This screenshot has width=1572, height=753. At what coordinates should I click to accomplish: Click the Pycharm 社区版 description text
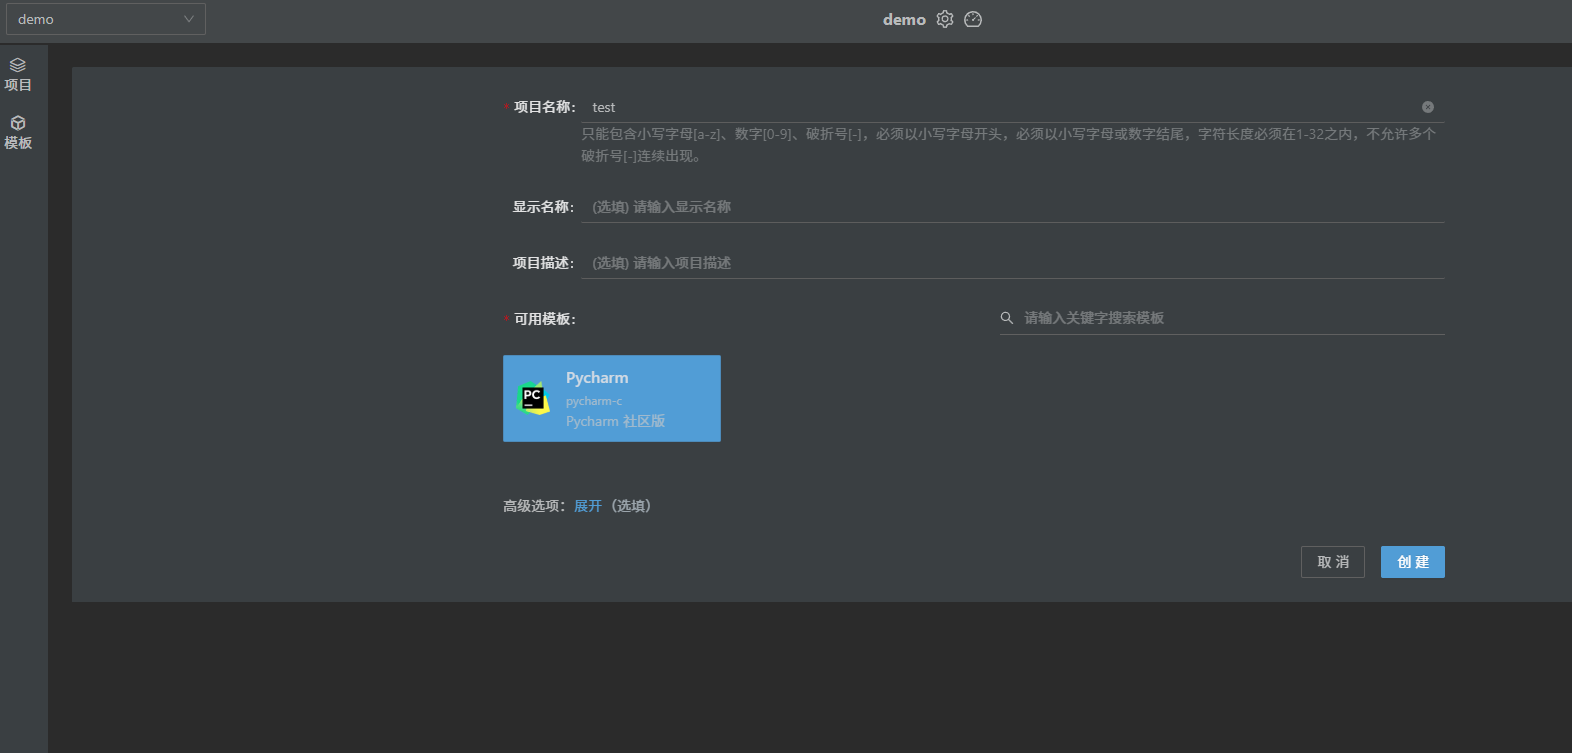615,422
